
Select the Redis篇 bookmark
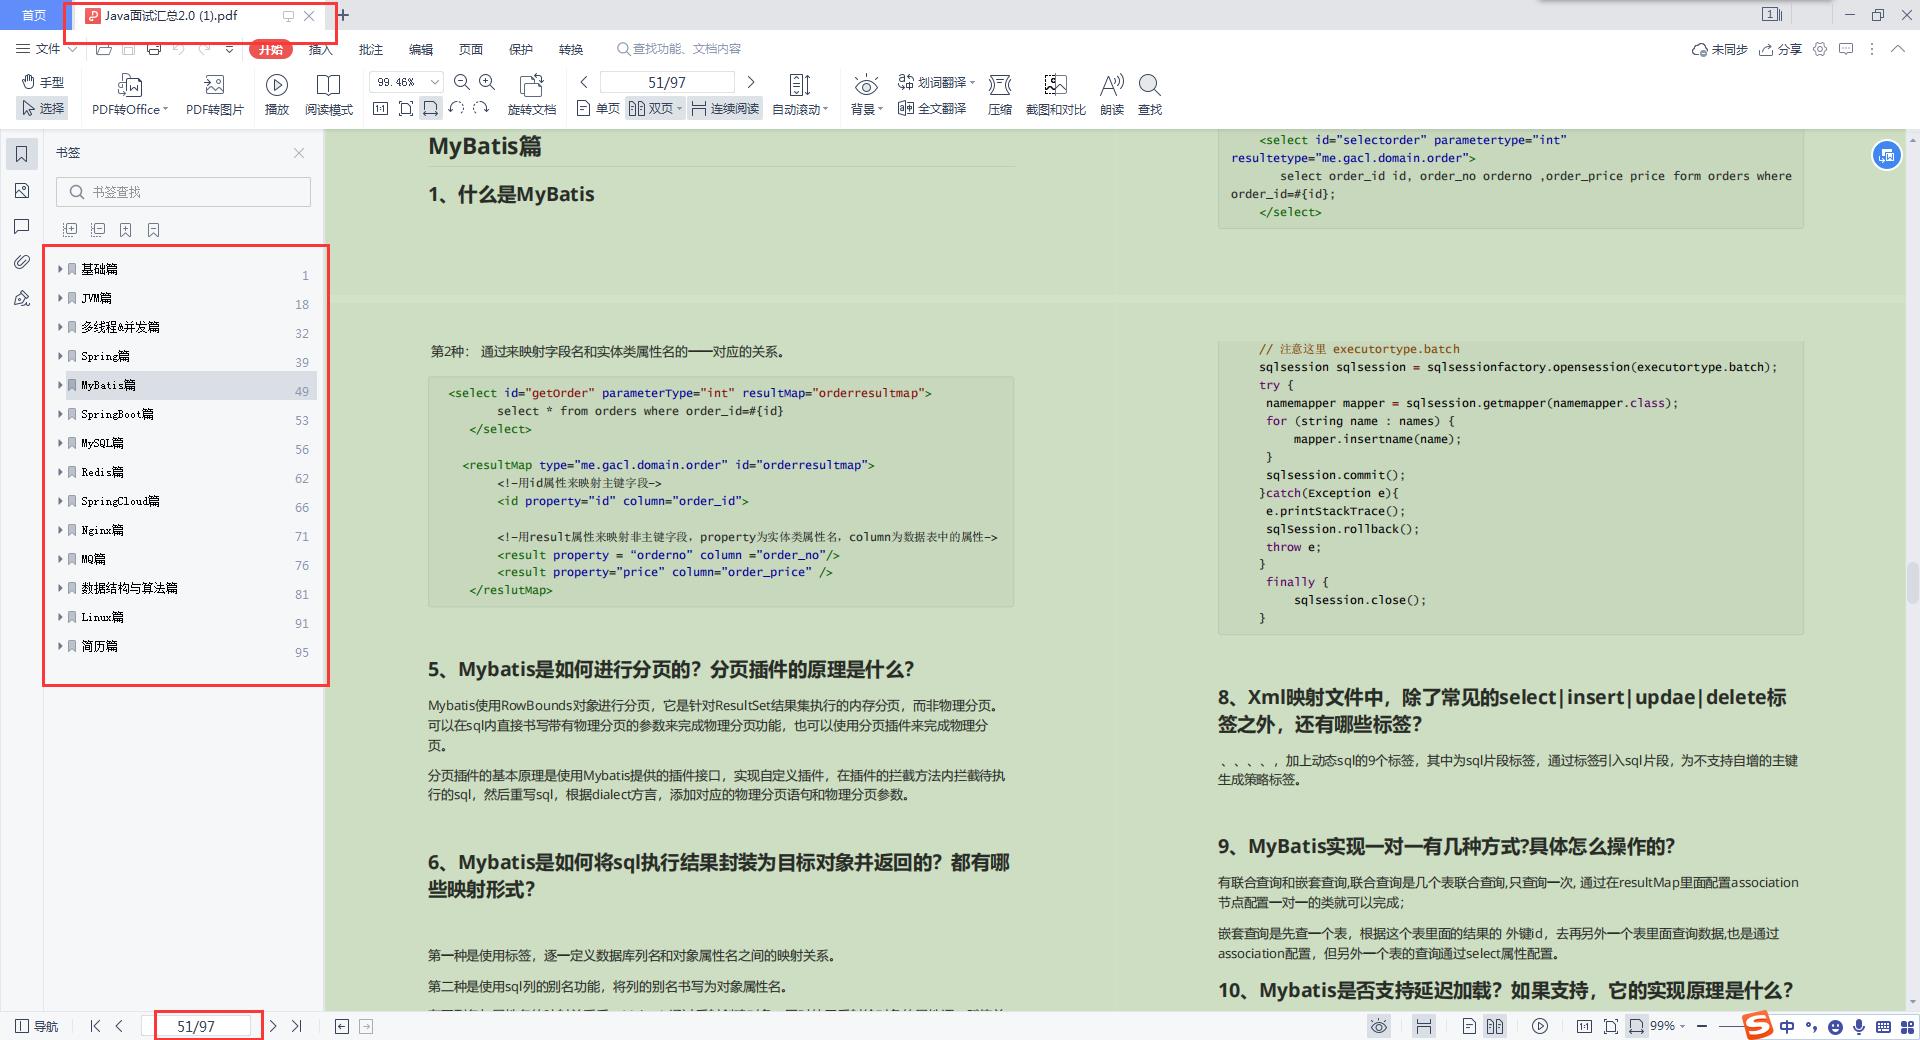[102, 472]
